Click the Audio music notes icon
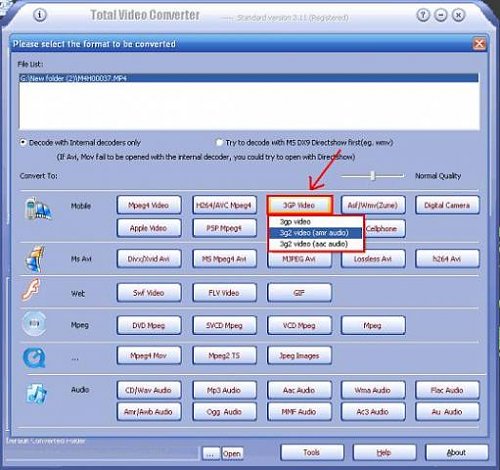The width and height of the screenshot is (500, 470). (x=37, y=394)
